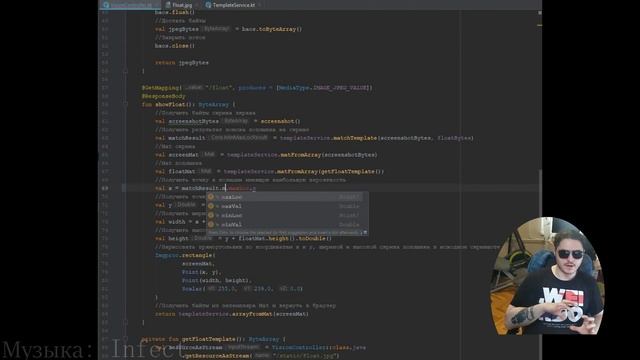Click 'Imgproc.rectangle' call in code
Viewport: 640px width, 360px height.
click(x=184, y=255)
